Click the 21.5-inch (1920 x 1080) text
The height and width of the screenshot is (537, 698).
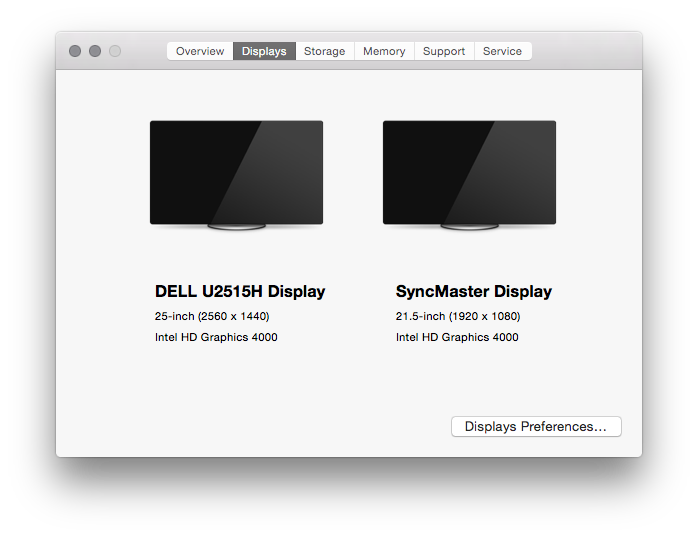(458, 316)
